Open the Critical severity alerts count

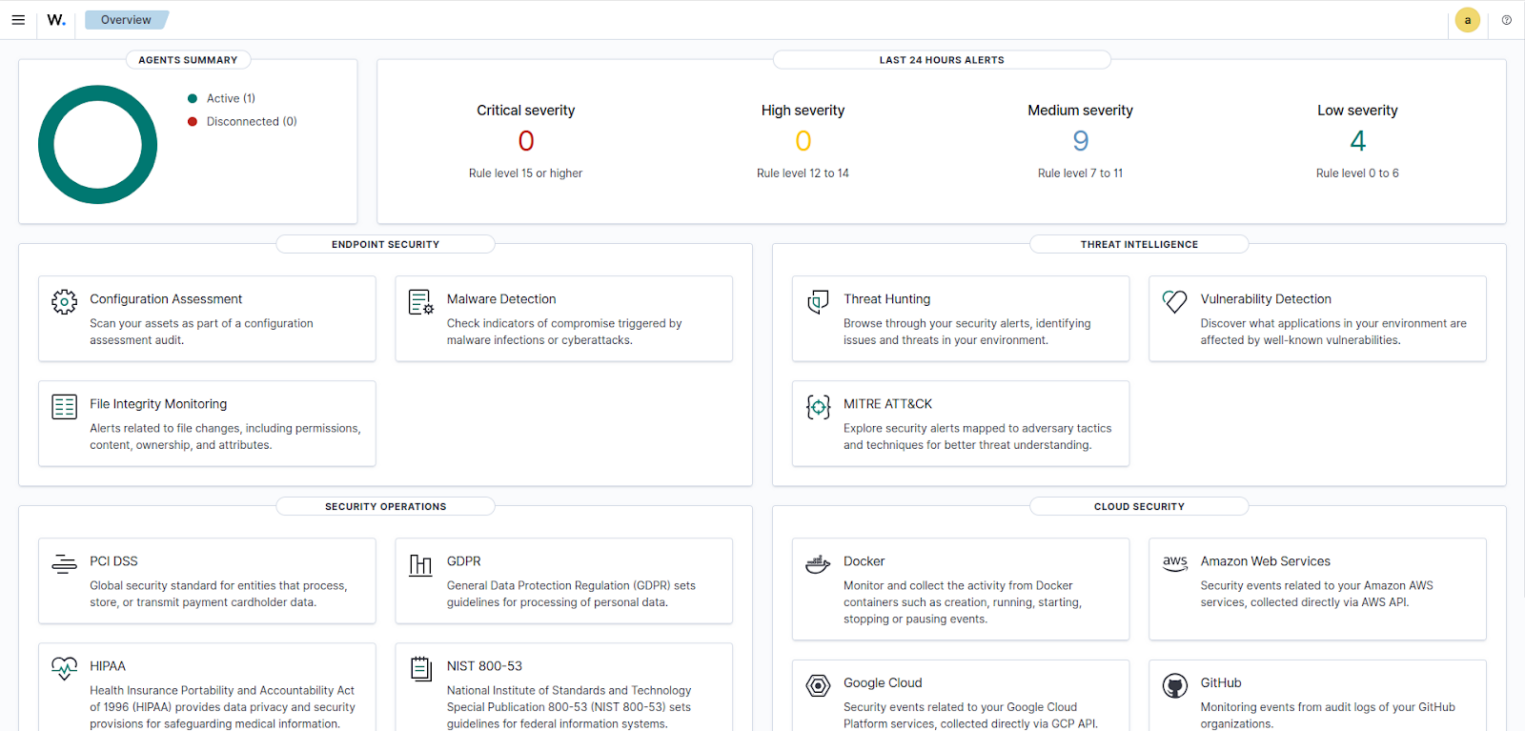point(526,141)
